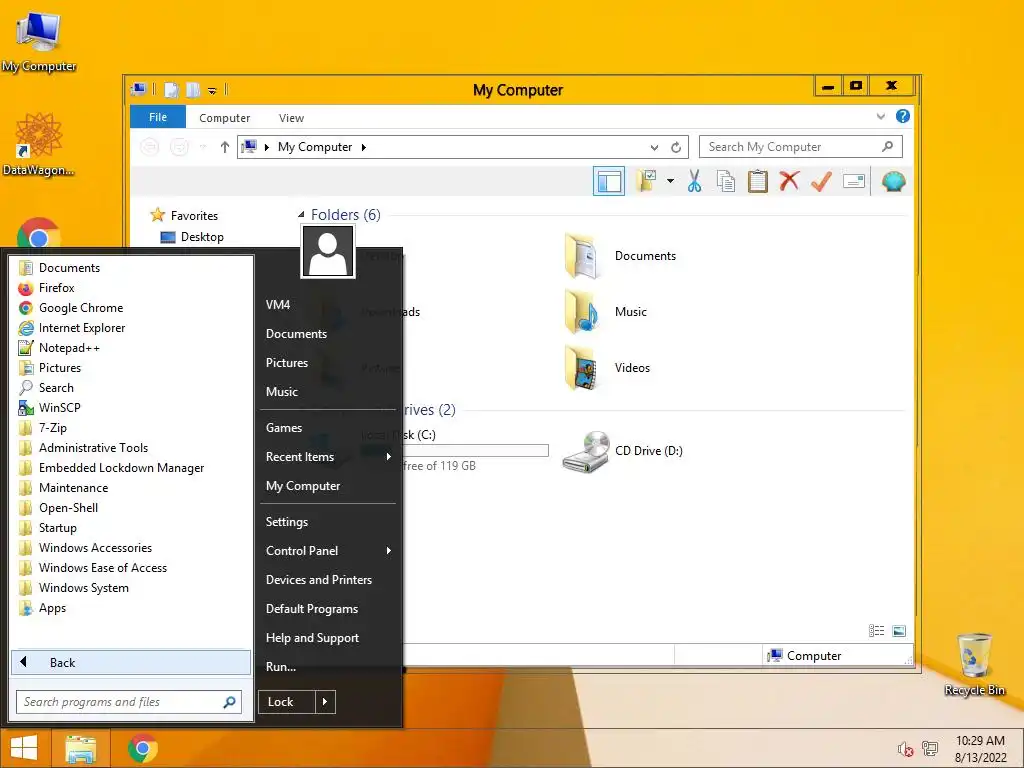1024x768 pixels.
Task: Expand the Control Panel submenu
Action: pos(328,551)
